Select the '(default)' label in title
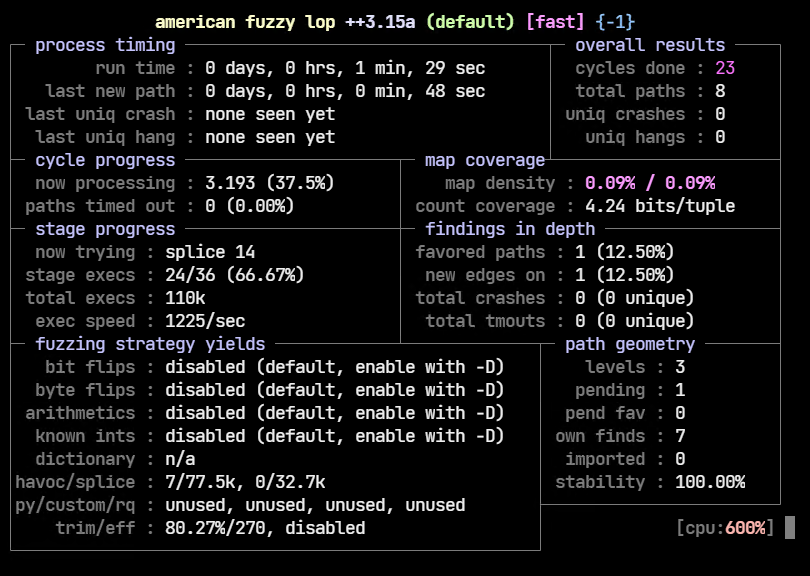810x576 pixels. tap(470, 22)
